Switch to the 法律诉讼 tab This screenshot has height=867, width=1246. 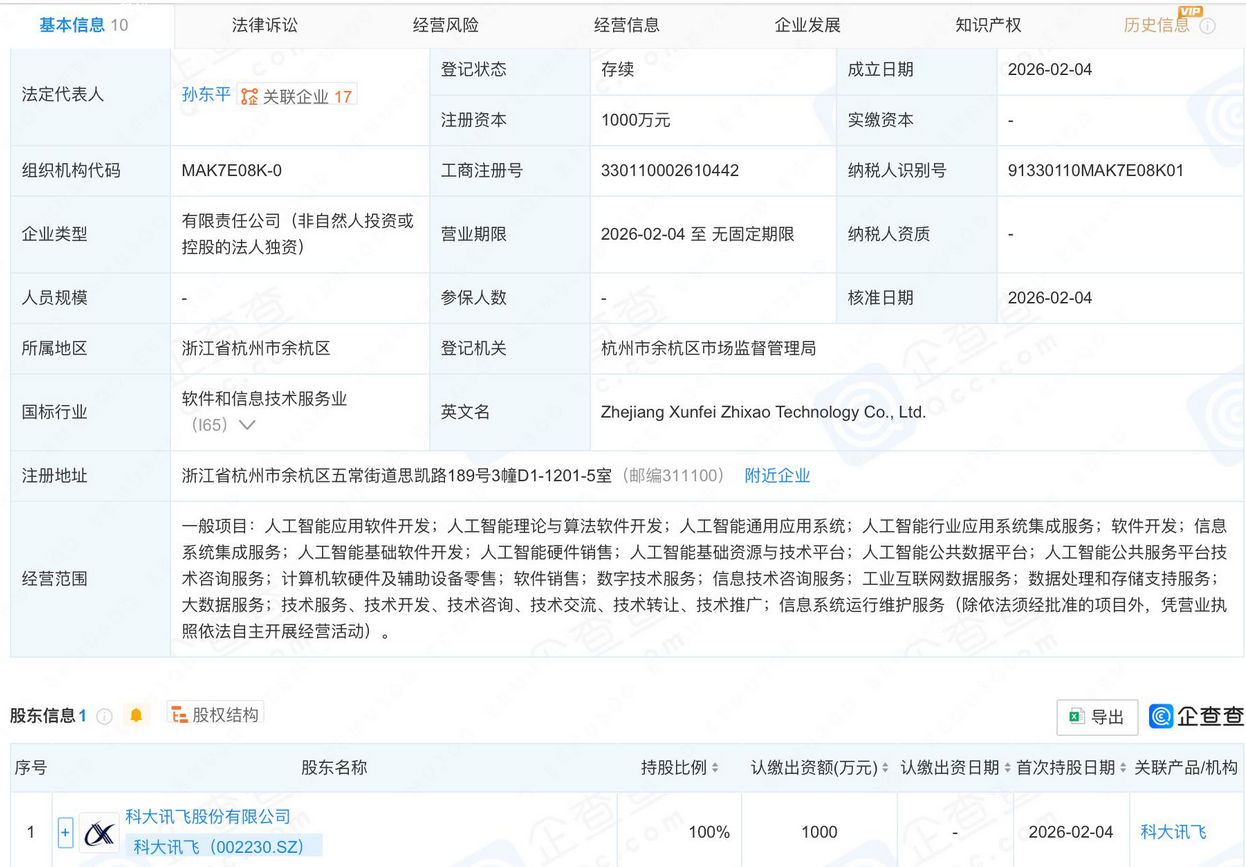pos(266,25)
